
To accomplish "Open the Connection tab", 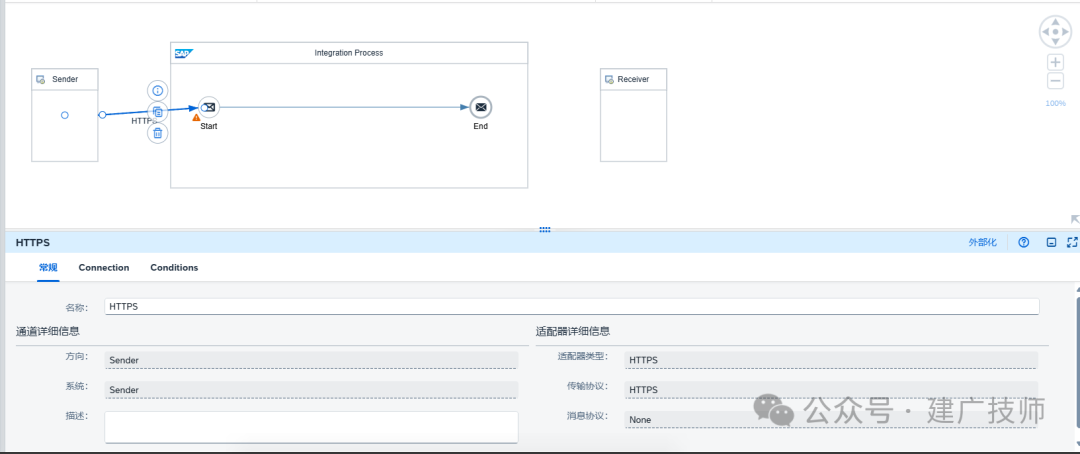I will tap(104, 267).
